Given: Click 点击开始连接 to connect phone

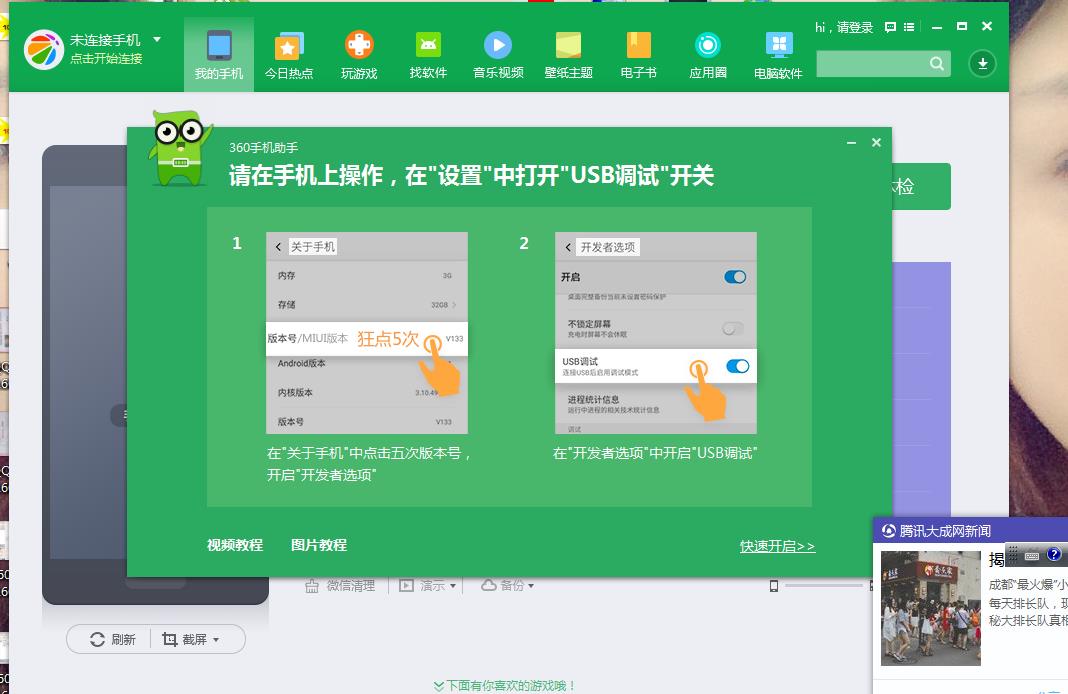Looking at the screenshot, I should pos(106,59).
